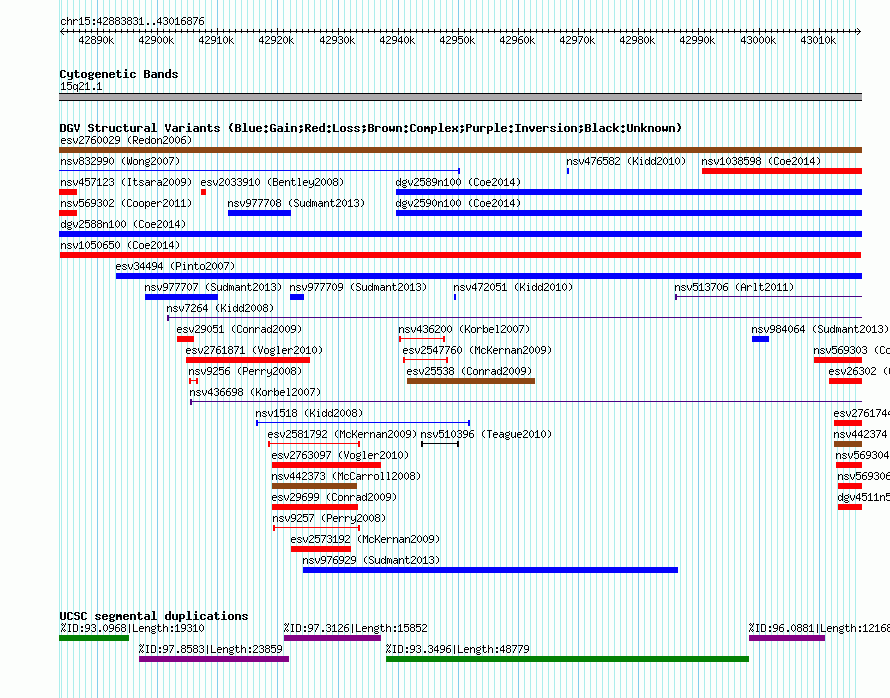
Task: Select esv2573192 (McKernan2009) label
Action: 366,539
